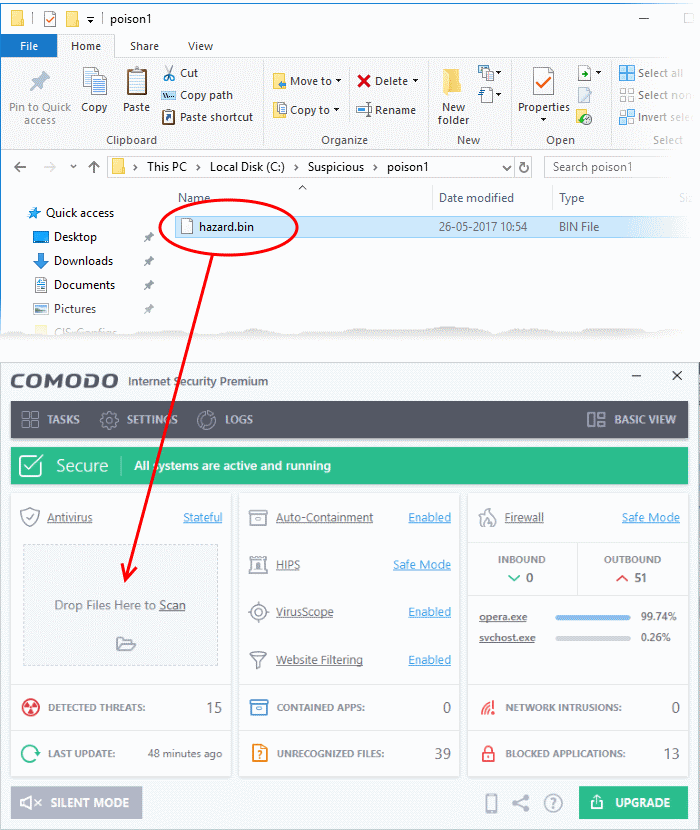This screenshot has width=700, height=830.
Task: Switch to the Home ribbon tab
Action: tap(86, 46)
